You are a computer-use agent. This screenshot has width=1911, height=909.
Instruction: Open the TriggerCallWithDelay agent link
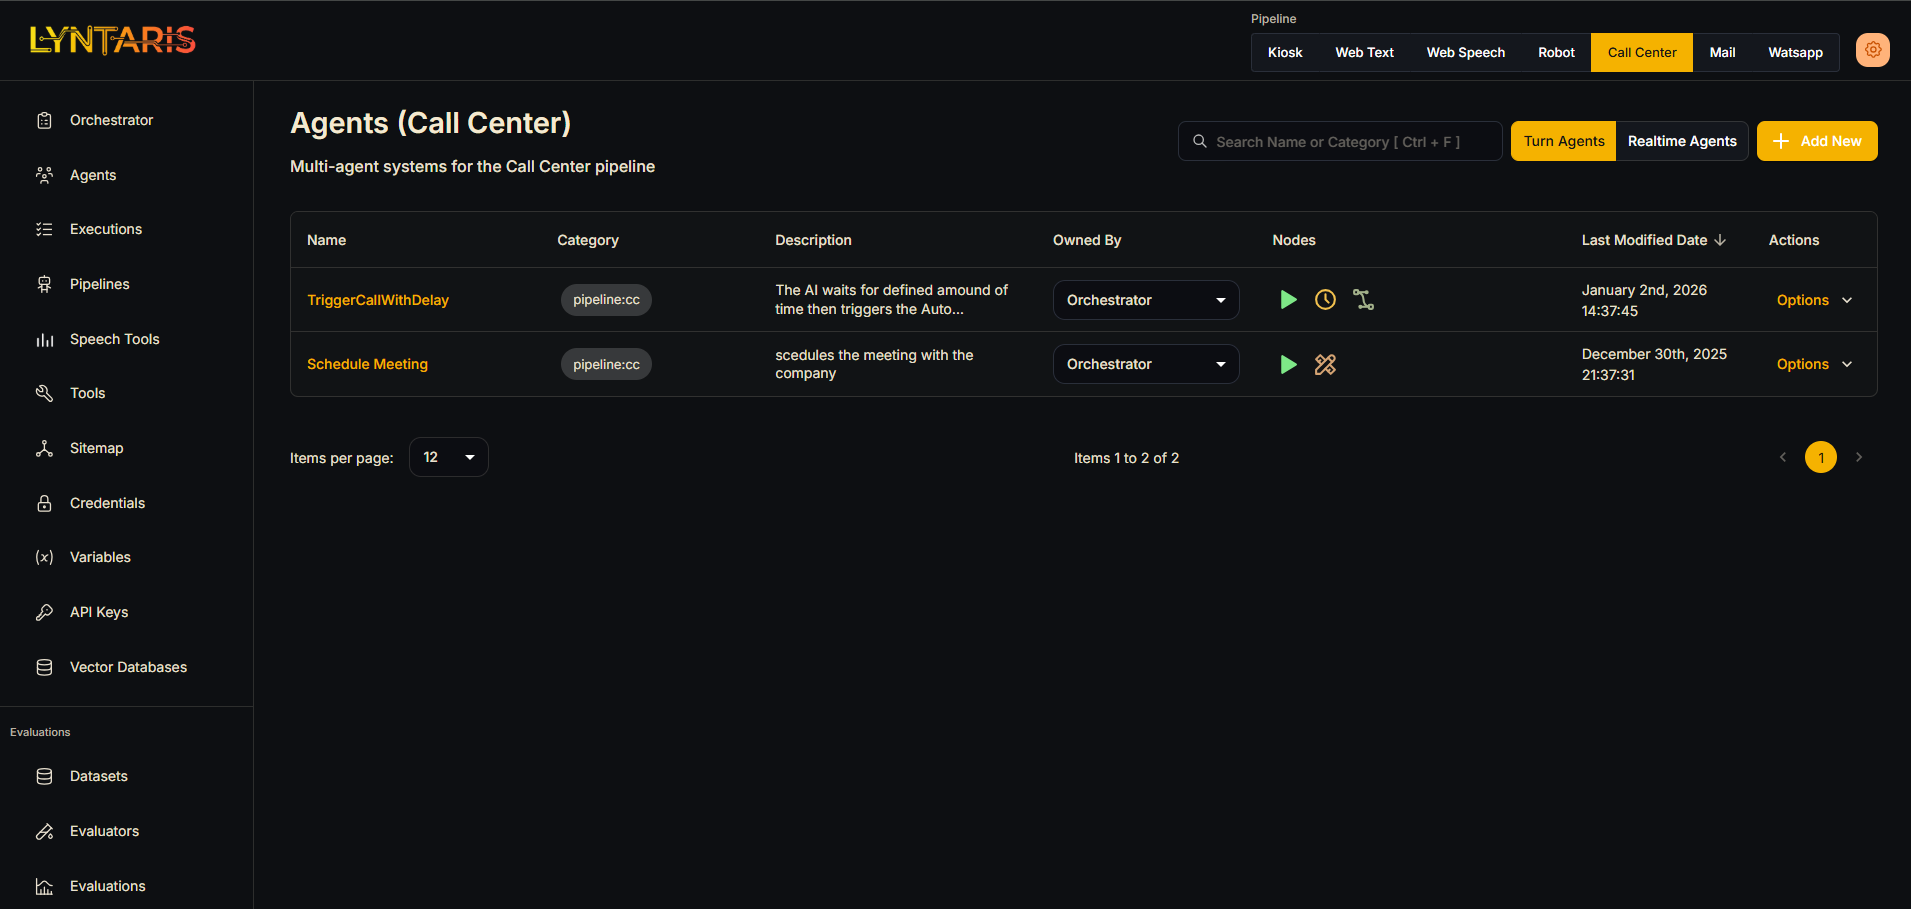(x=378, y=300)
